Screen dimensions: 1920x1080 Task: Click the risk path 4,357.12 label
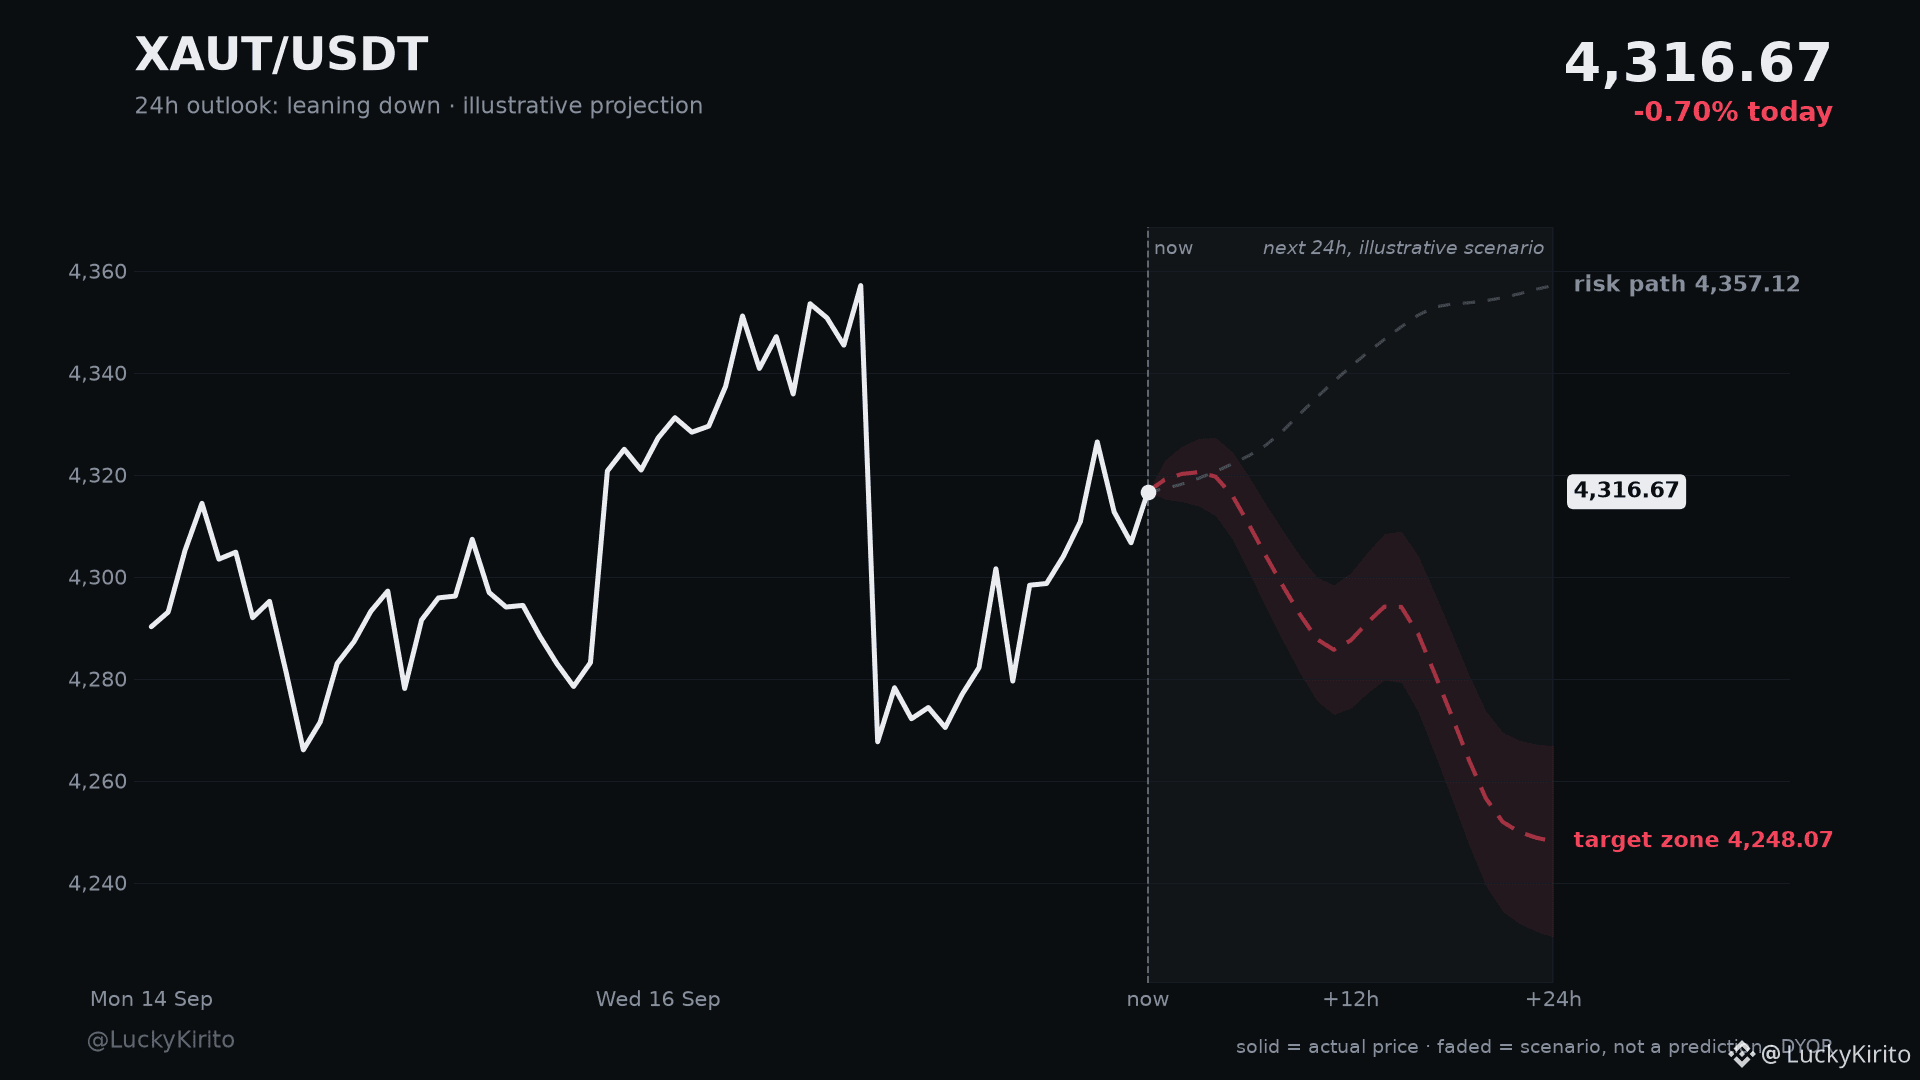1686,284
